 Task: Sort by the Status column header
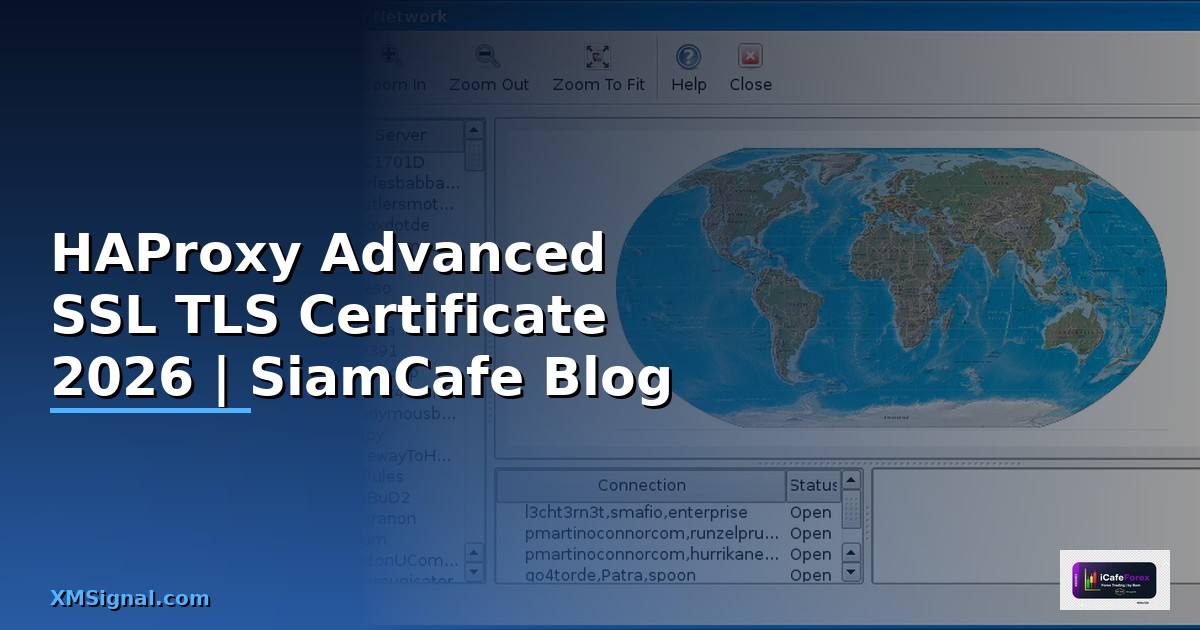[x=812, y=486]
